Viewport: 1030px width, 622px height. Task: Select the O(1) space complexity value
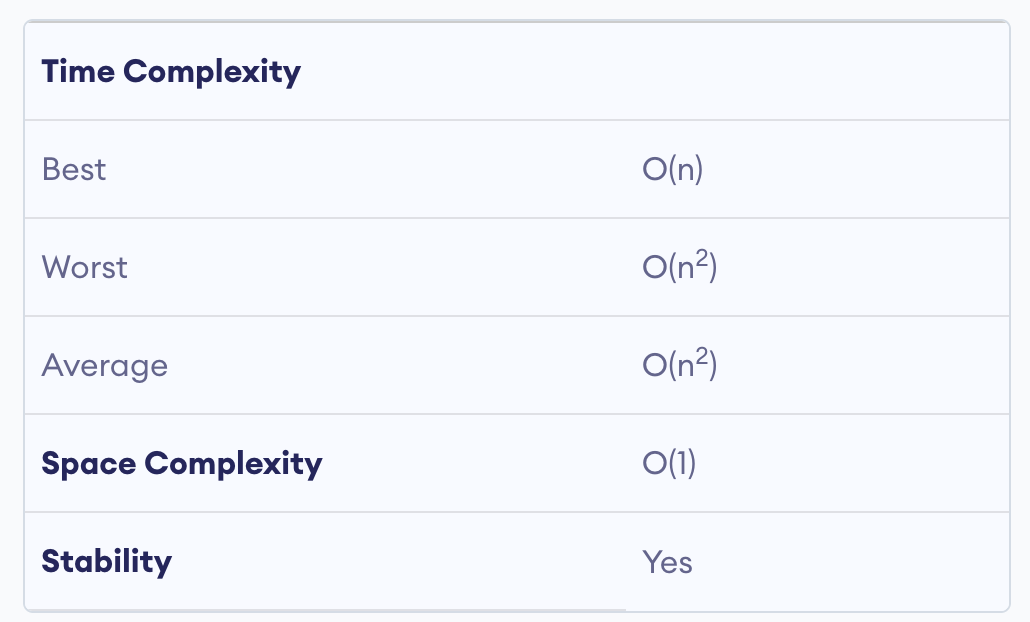pos(669,463)
